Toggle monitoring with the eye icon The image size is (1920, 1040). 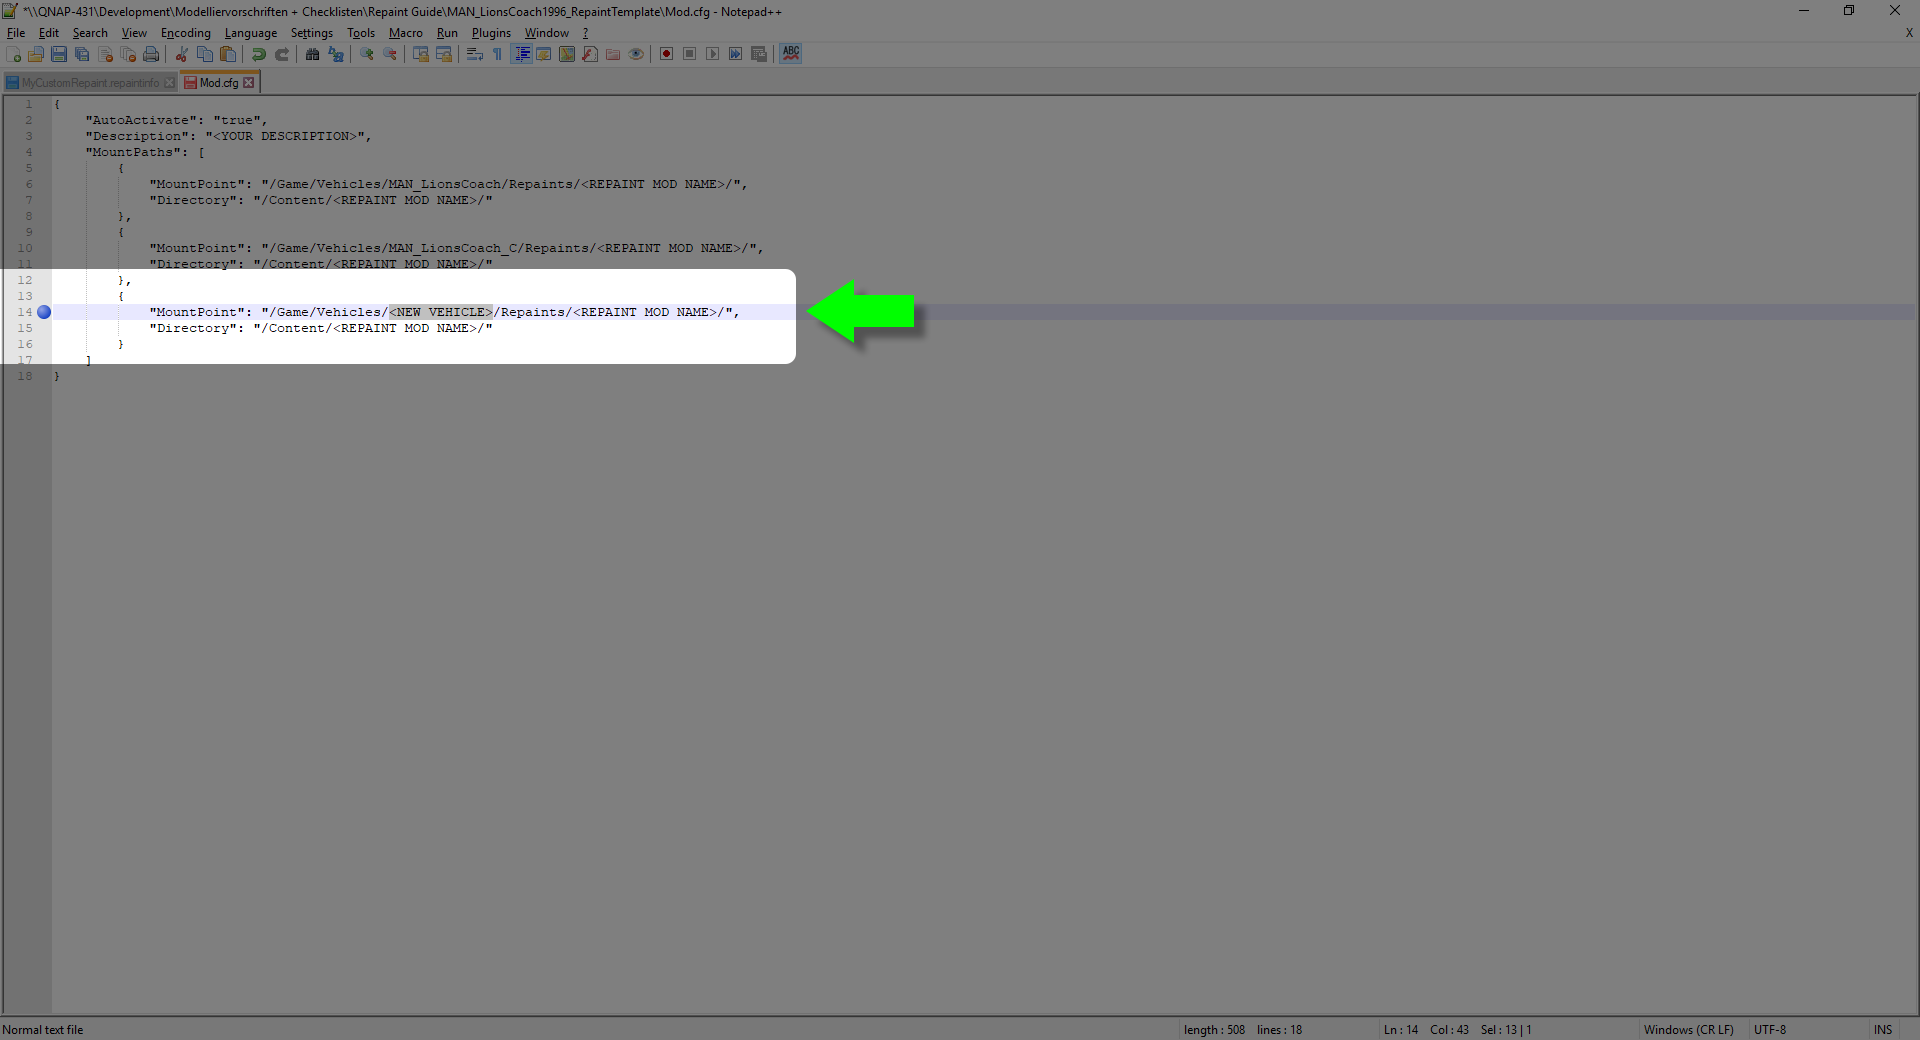tap(636, 54)
